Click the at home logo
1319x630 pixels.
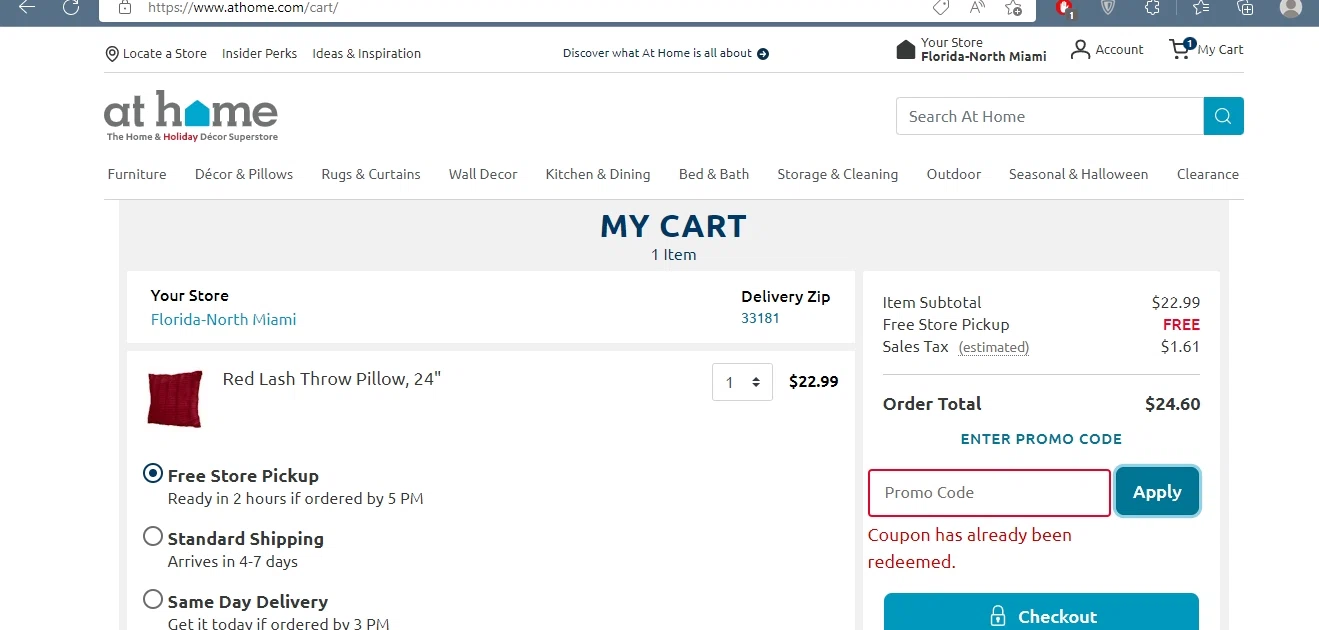[191, 116]
